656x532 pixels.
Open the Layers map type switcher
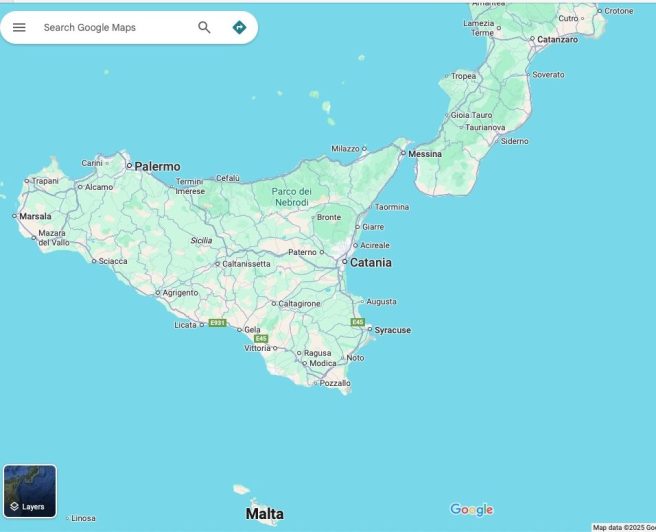30,491
